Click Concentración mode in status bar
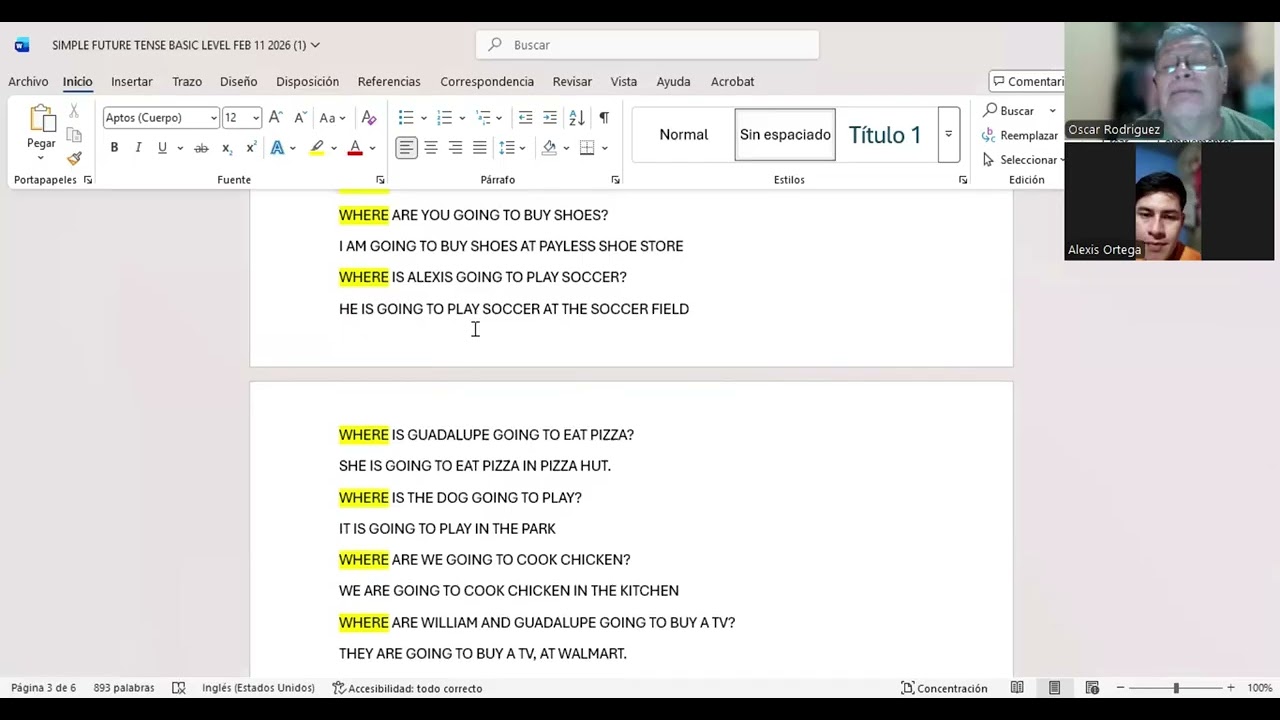The height and width of the screenshot is (720, 1280). tap(944, 688)
